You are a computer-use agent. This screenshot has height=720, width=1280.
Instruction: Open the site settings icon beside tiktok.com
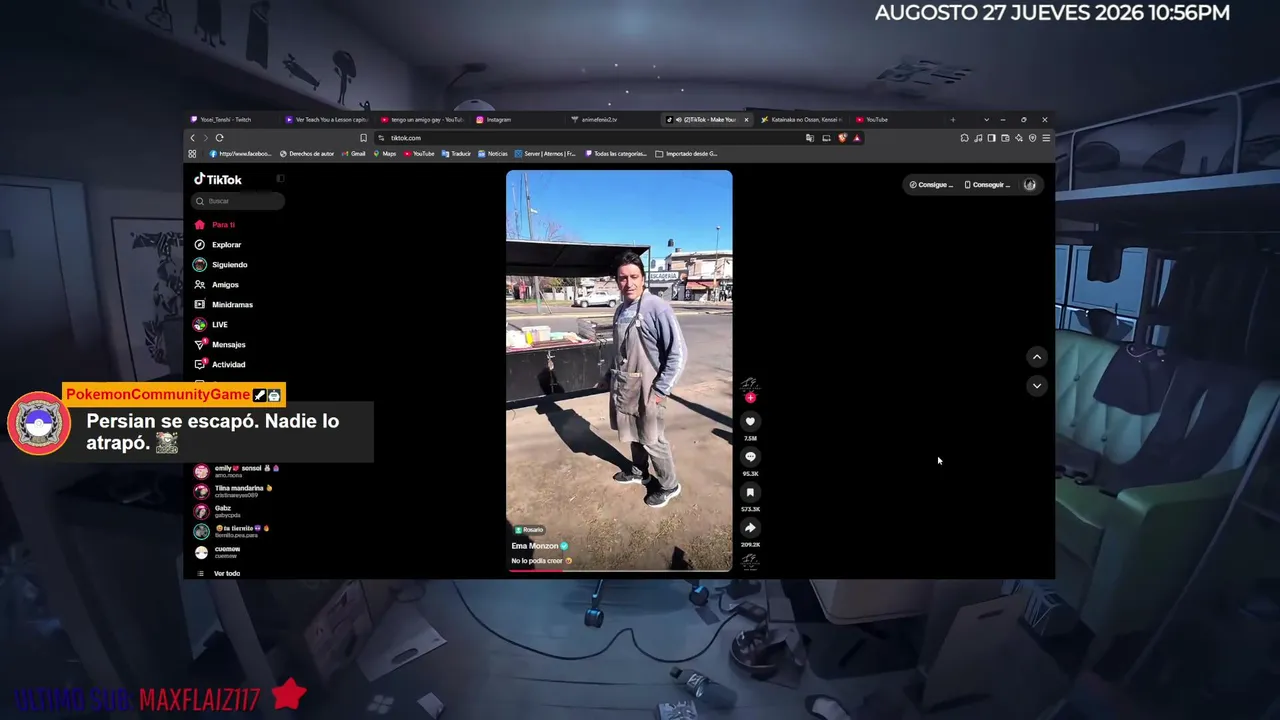[381, 138]
